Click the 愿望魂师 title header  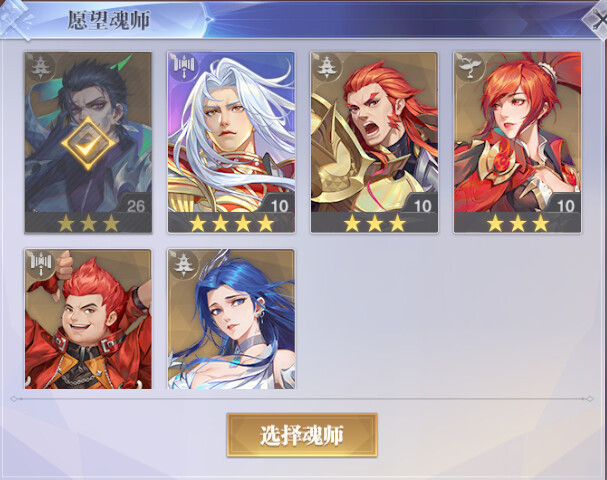pos(109,20)
